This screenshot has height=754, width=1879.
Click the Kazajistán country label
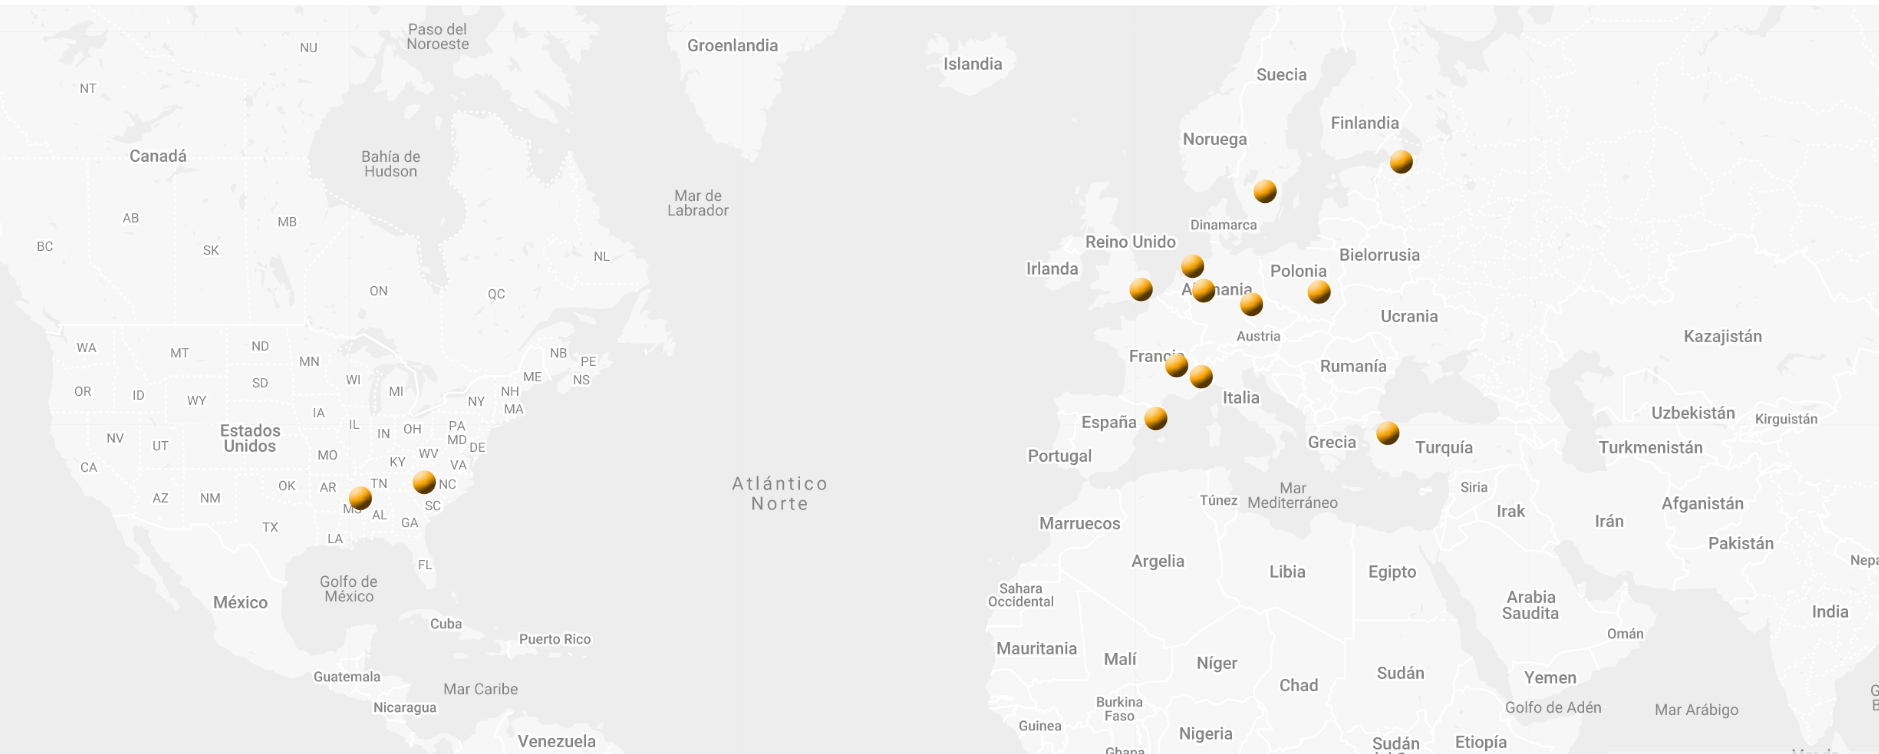coord(1722,336)
